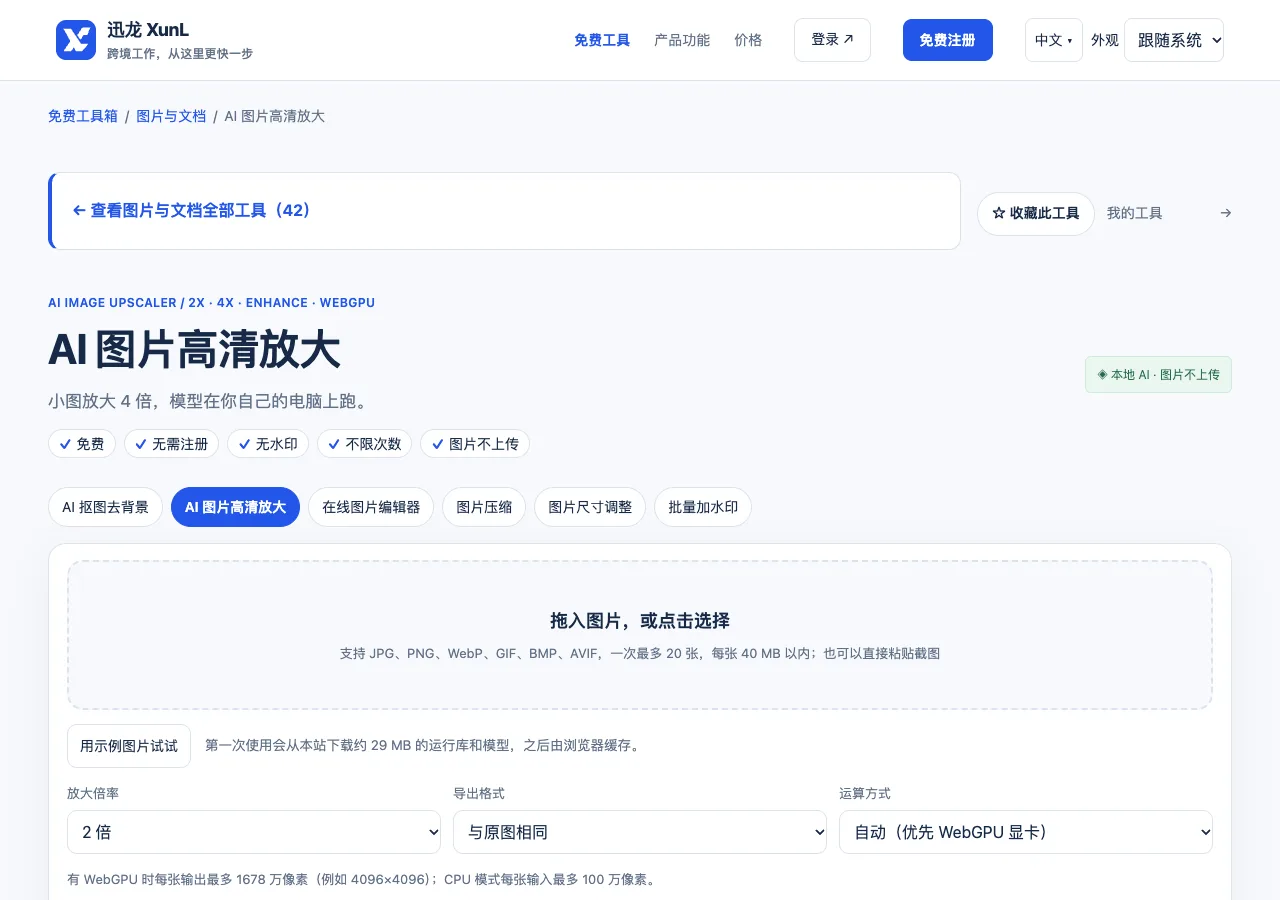Open the 跟随系统 appearance dropdown

[x=1174, y=40]
